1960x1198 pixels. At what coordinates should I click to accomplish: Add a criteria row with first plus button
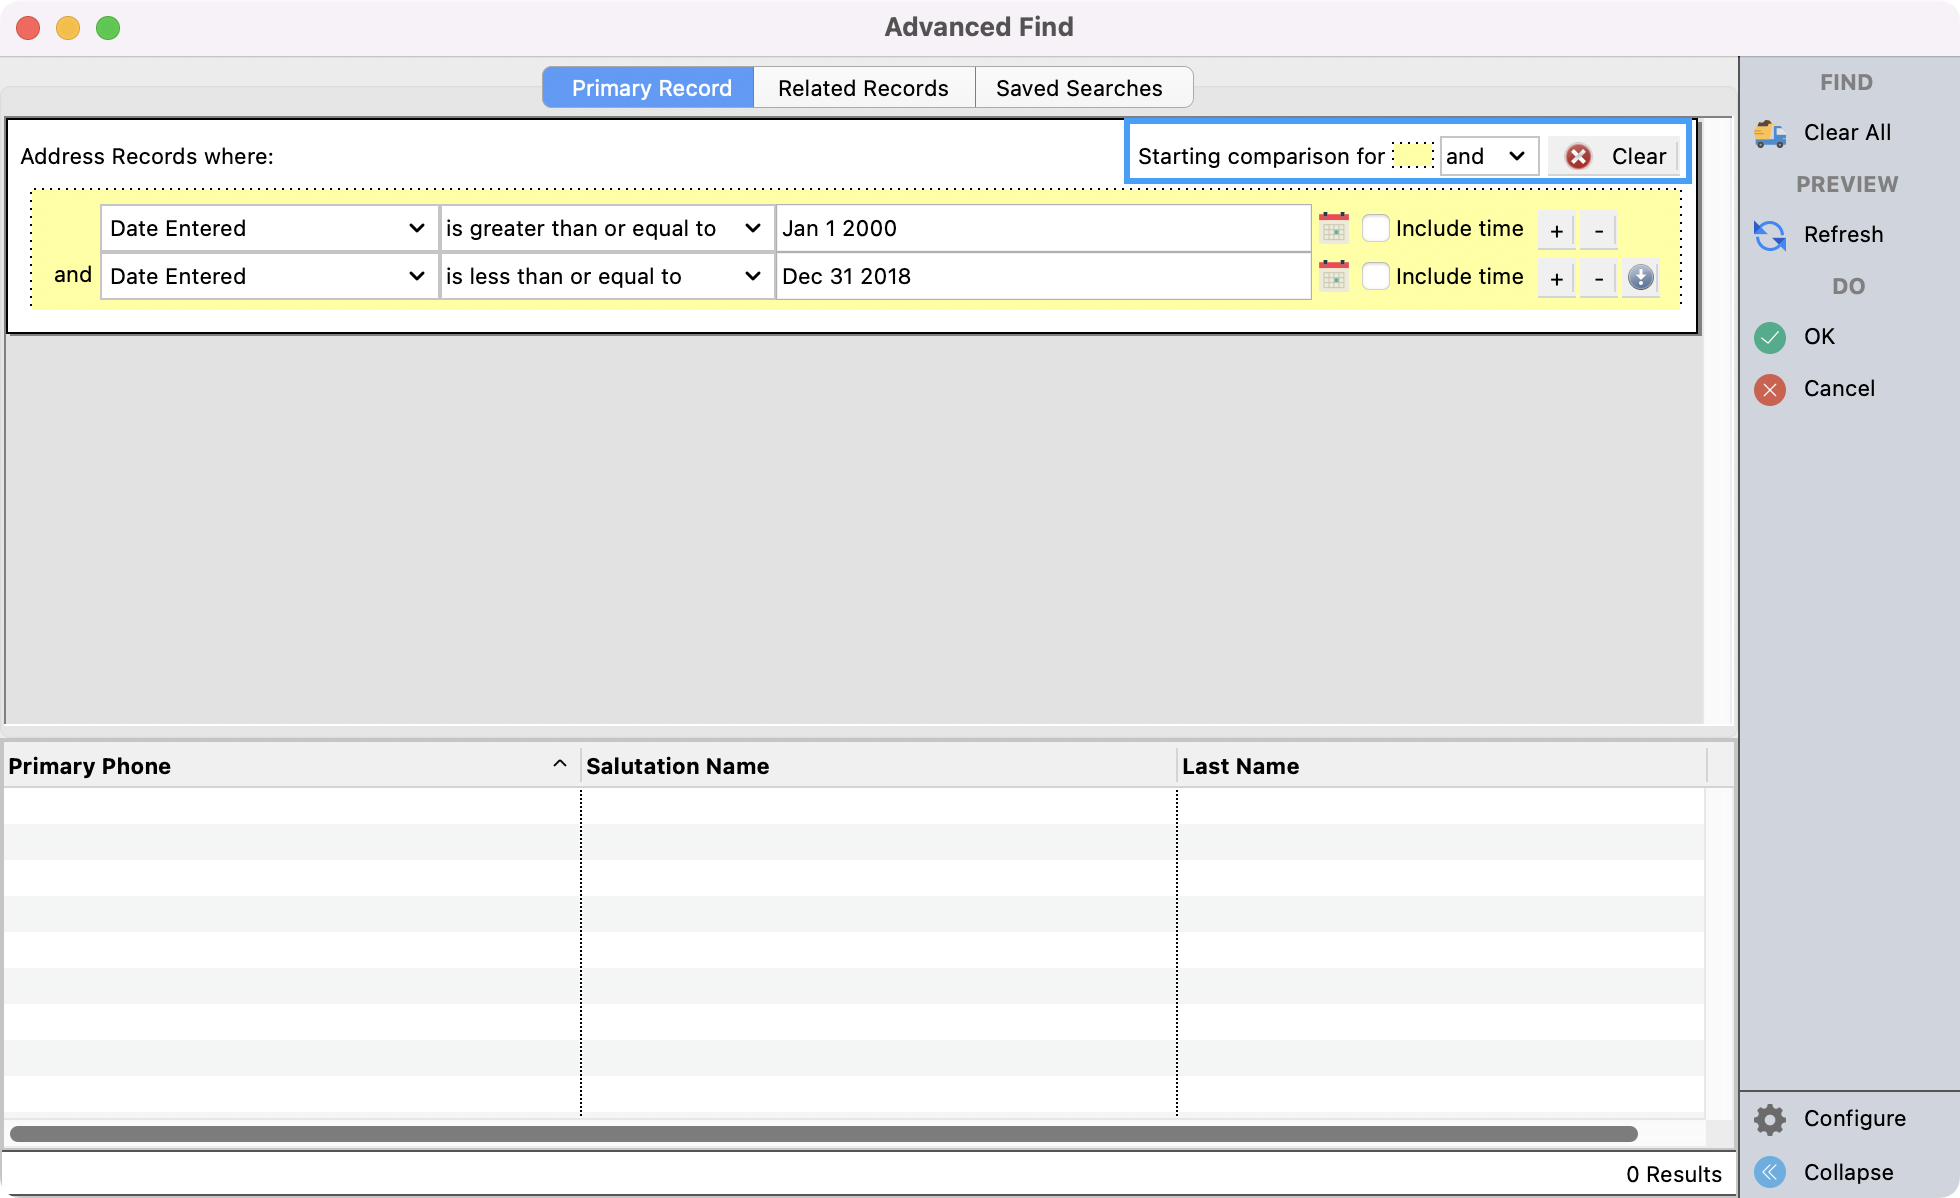click(1556, 230)
